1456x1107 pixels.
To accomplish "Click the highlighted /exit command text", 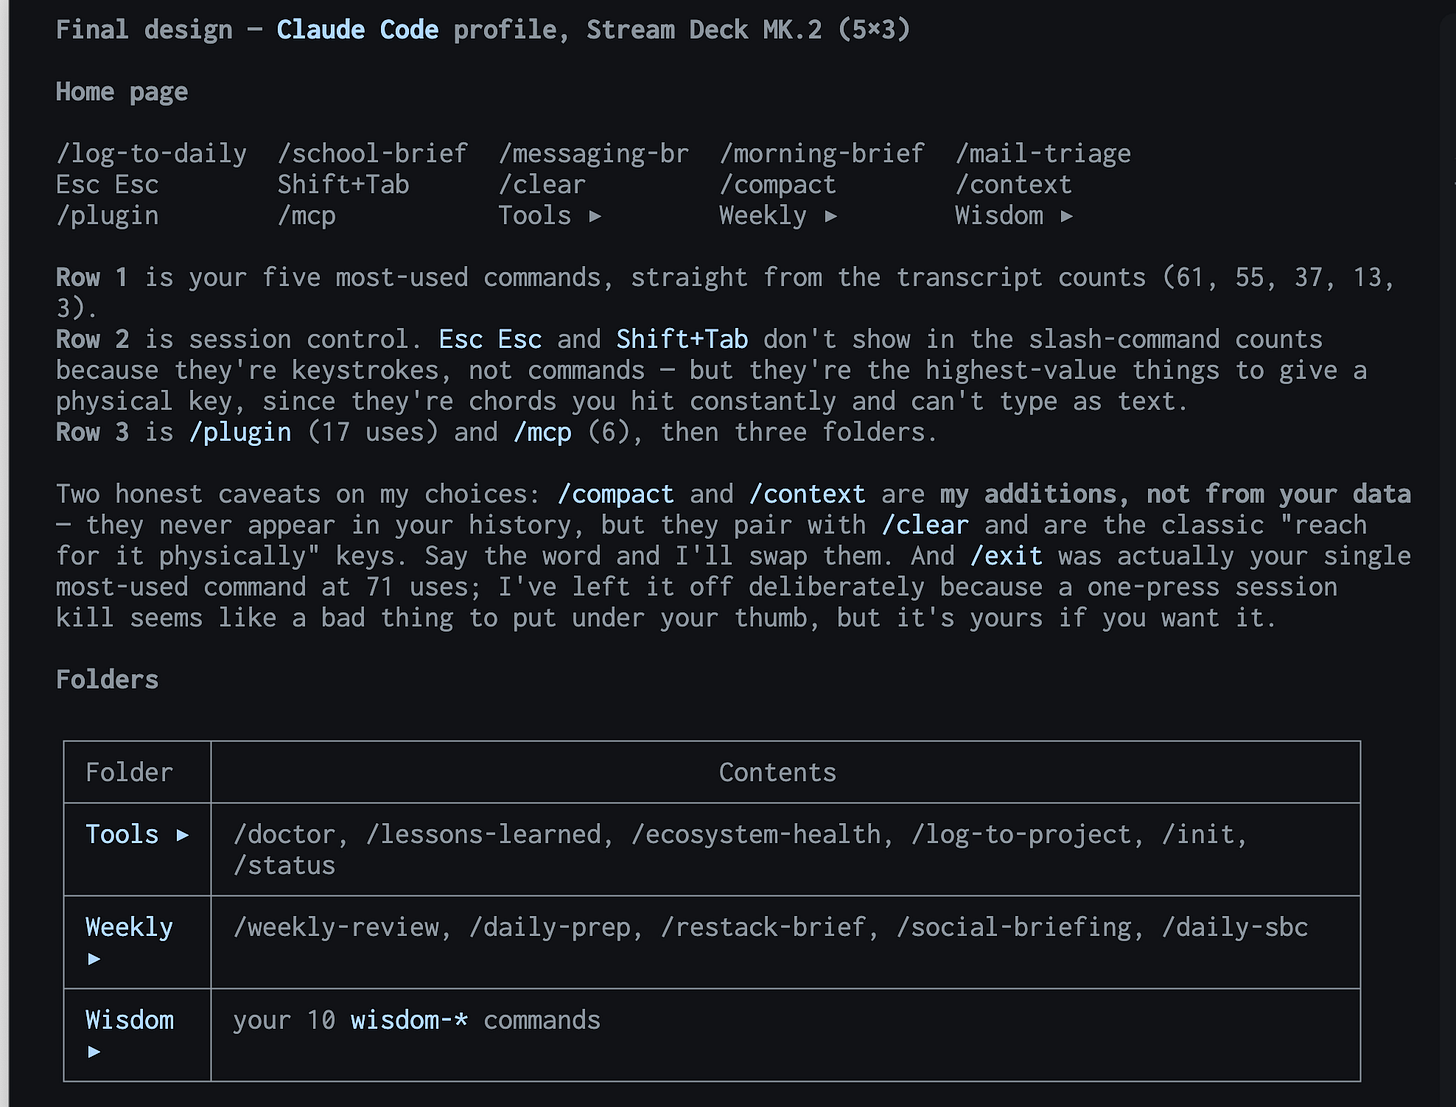I will click(1005, 556).
